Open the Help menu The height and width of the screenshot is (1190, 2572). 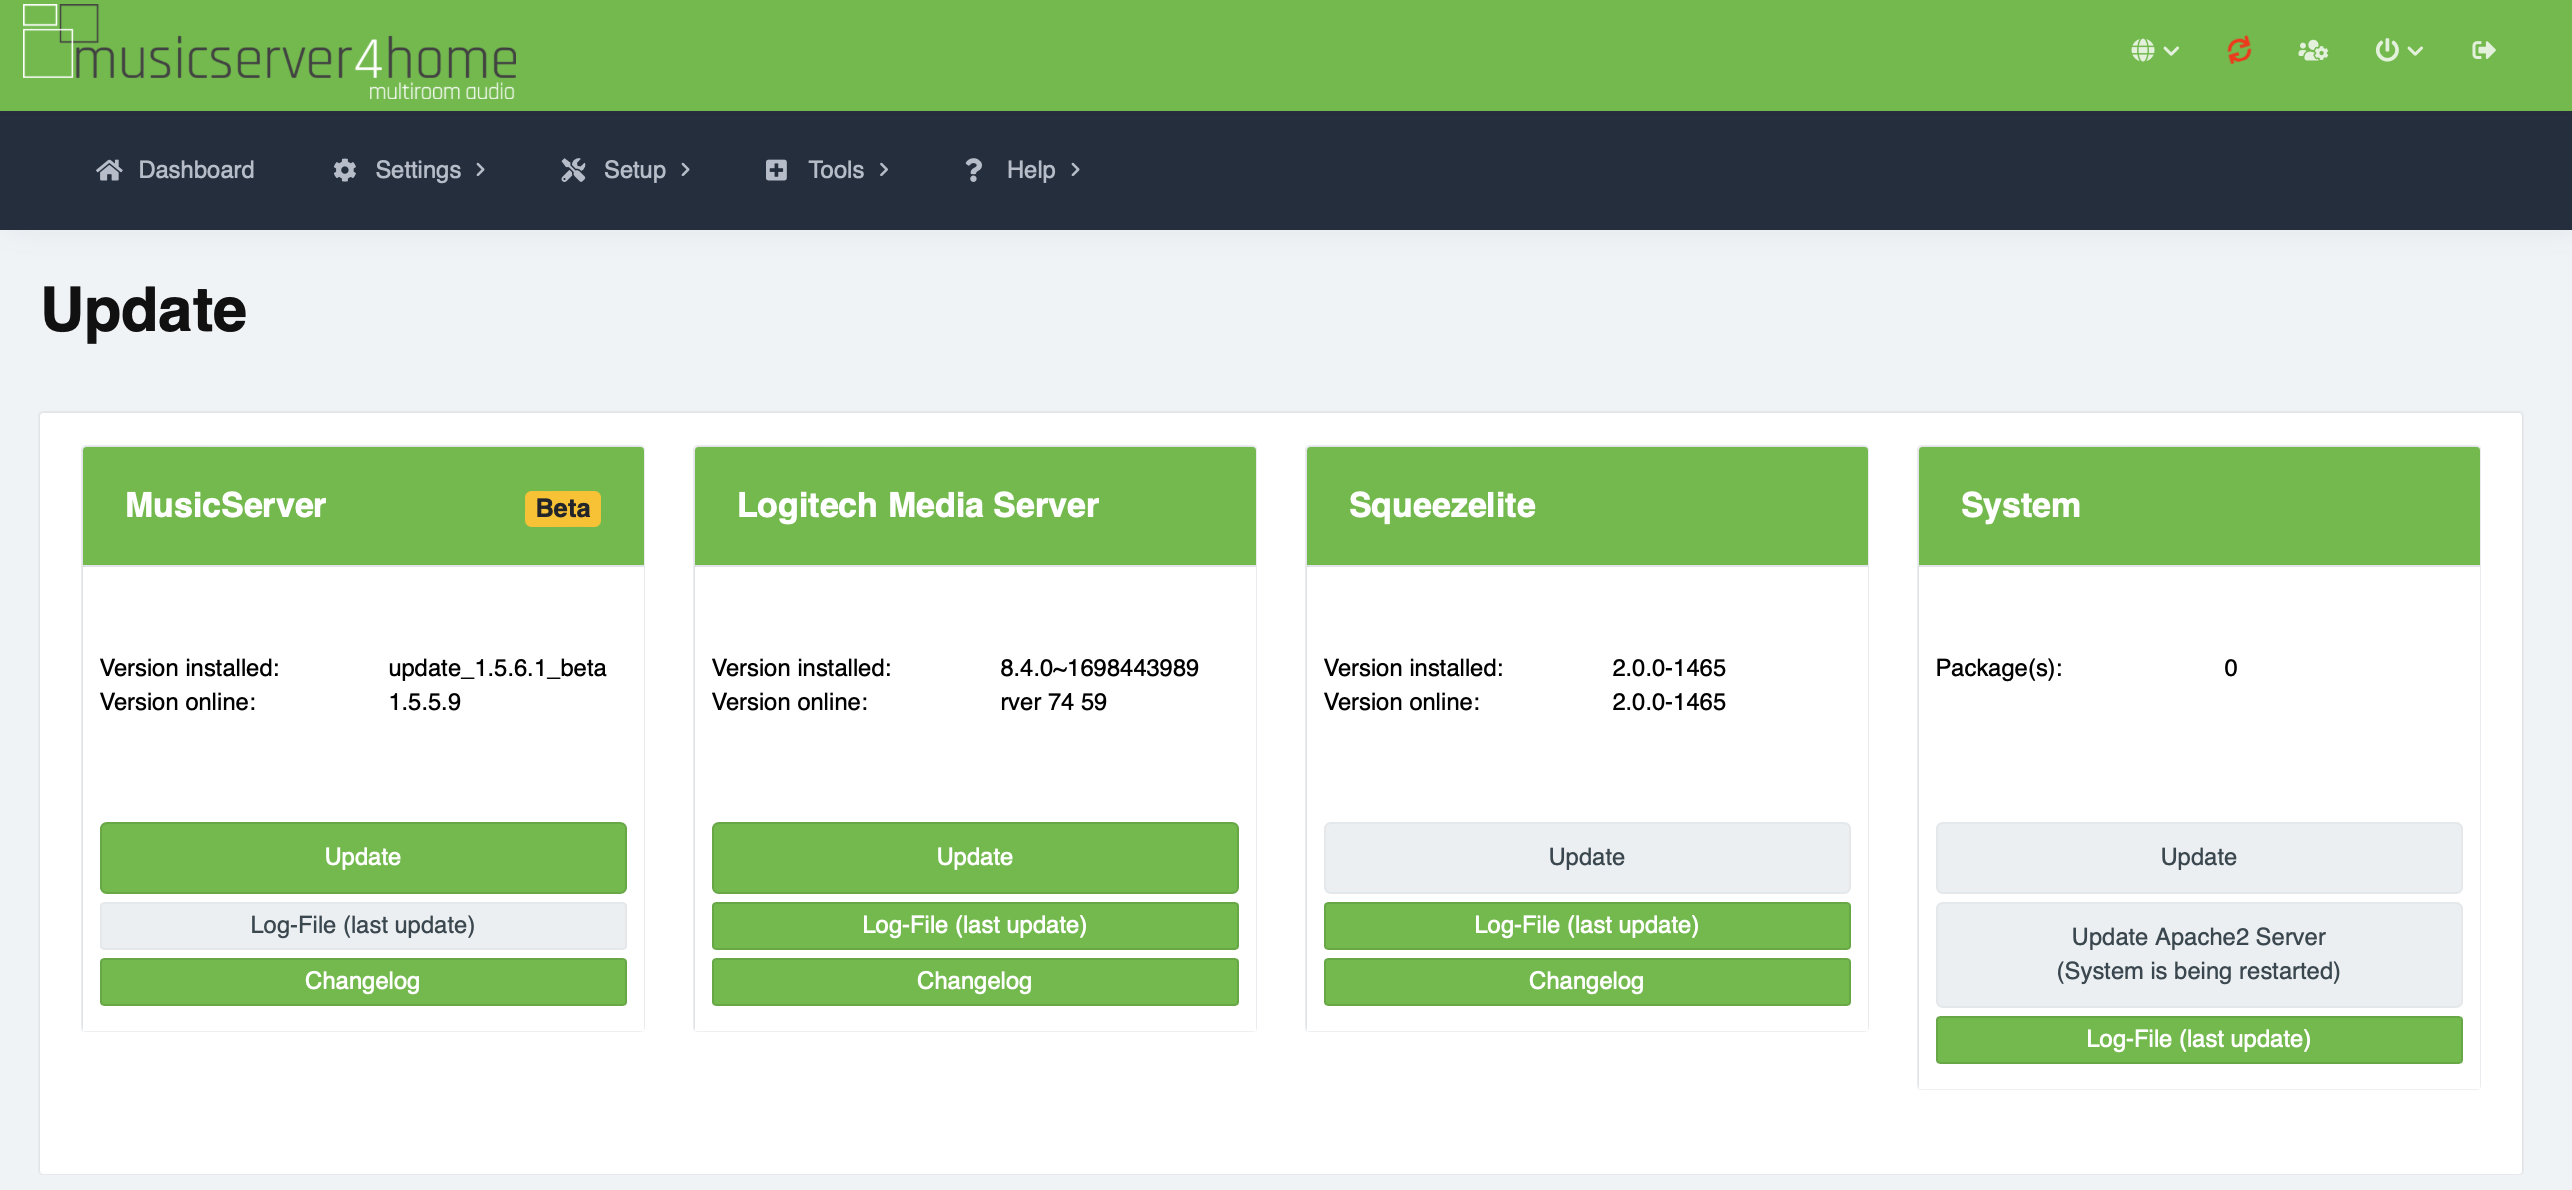coord(1031,170)
